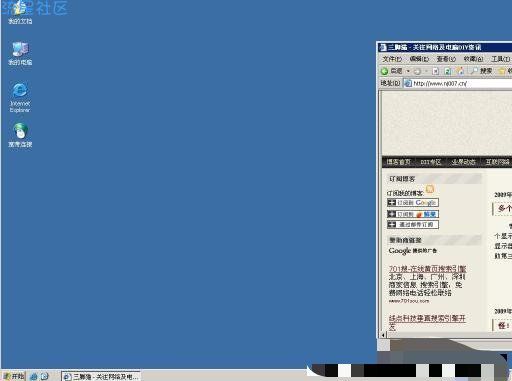Click the Search (搜索) toolbar button
Screen dimensions: 512x381
pos(481,71)
